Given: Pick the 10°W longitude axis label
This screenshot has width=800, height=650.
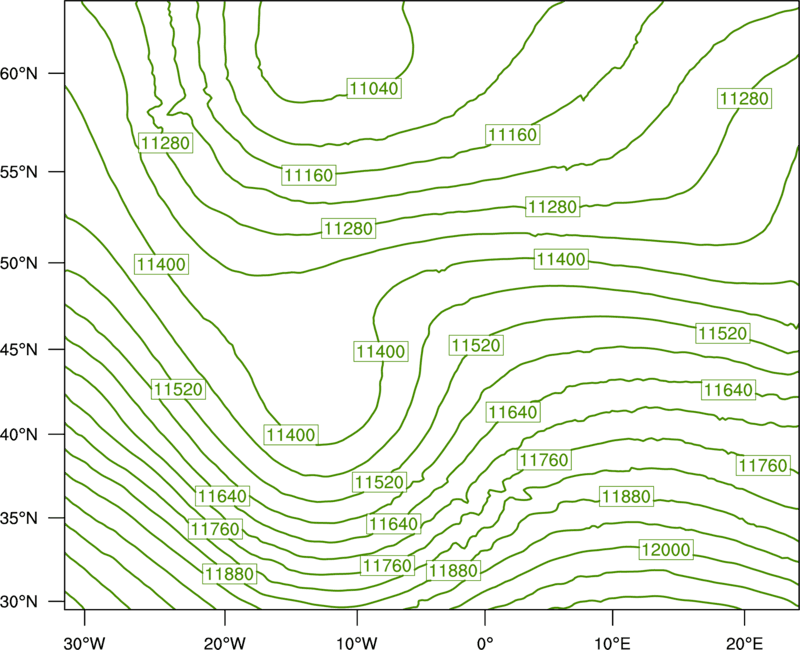Looking at the screenshot, I should click(357, 643).
